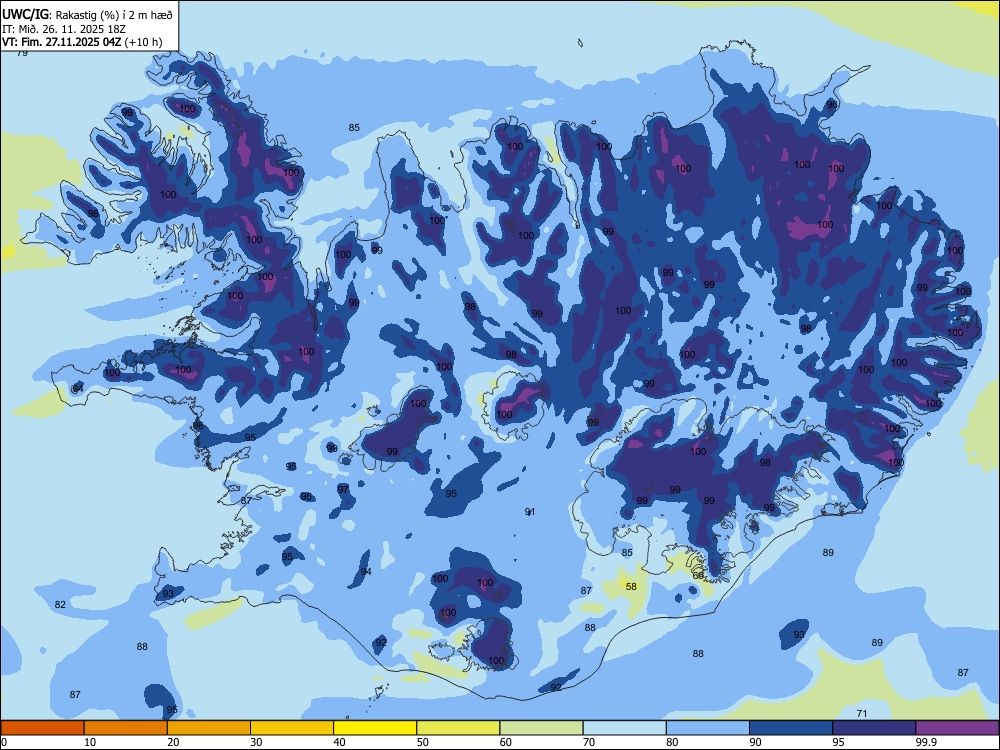
Task: Select the legend tick label '70'
Action: [x=589, y=742]
